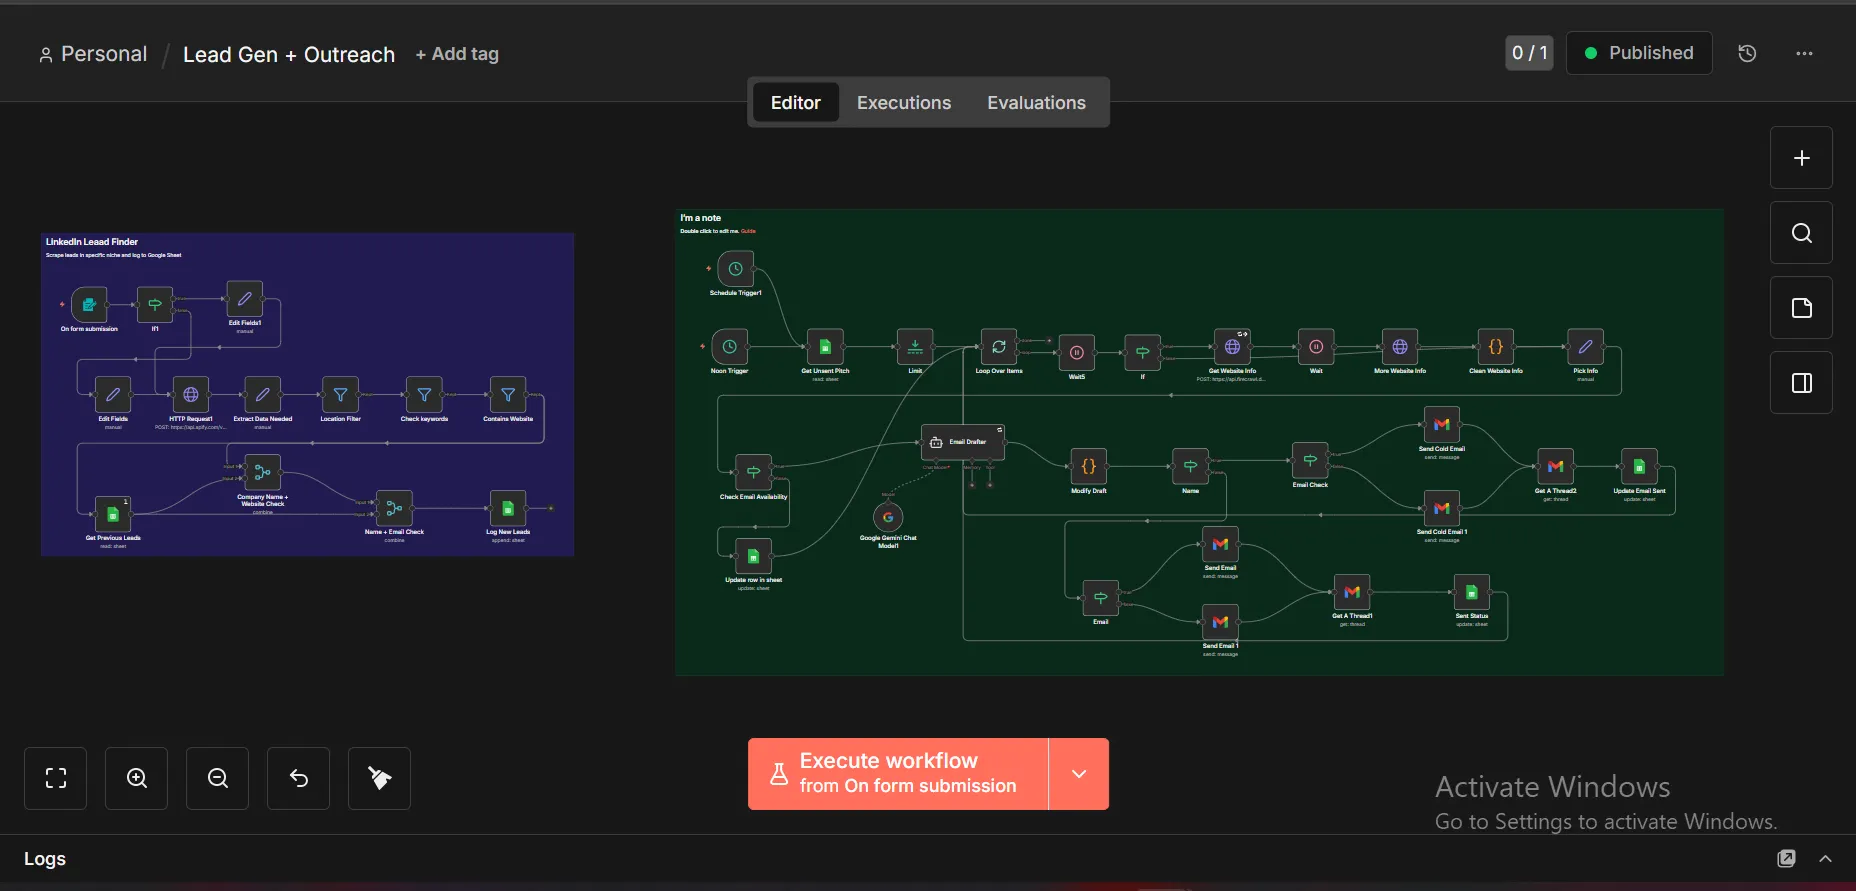Select the Log New Leads sheet node
1856x891 pixels.
pos(508,508)
